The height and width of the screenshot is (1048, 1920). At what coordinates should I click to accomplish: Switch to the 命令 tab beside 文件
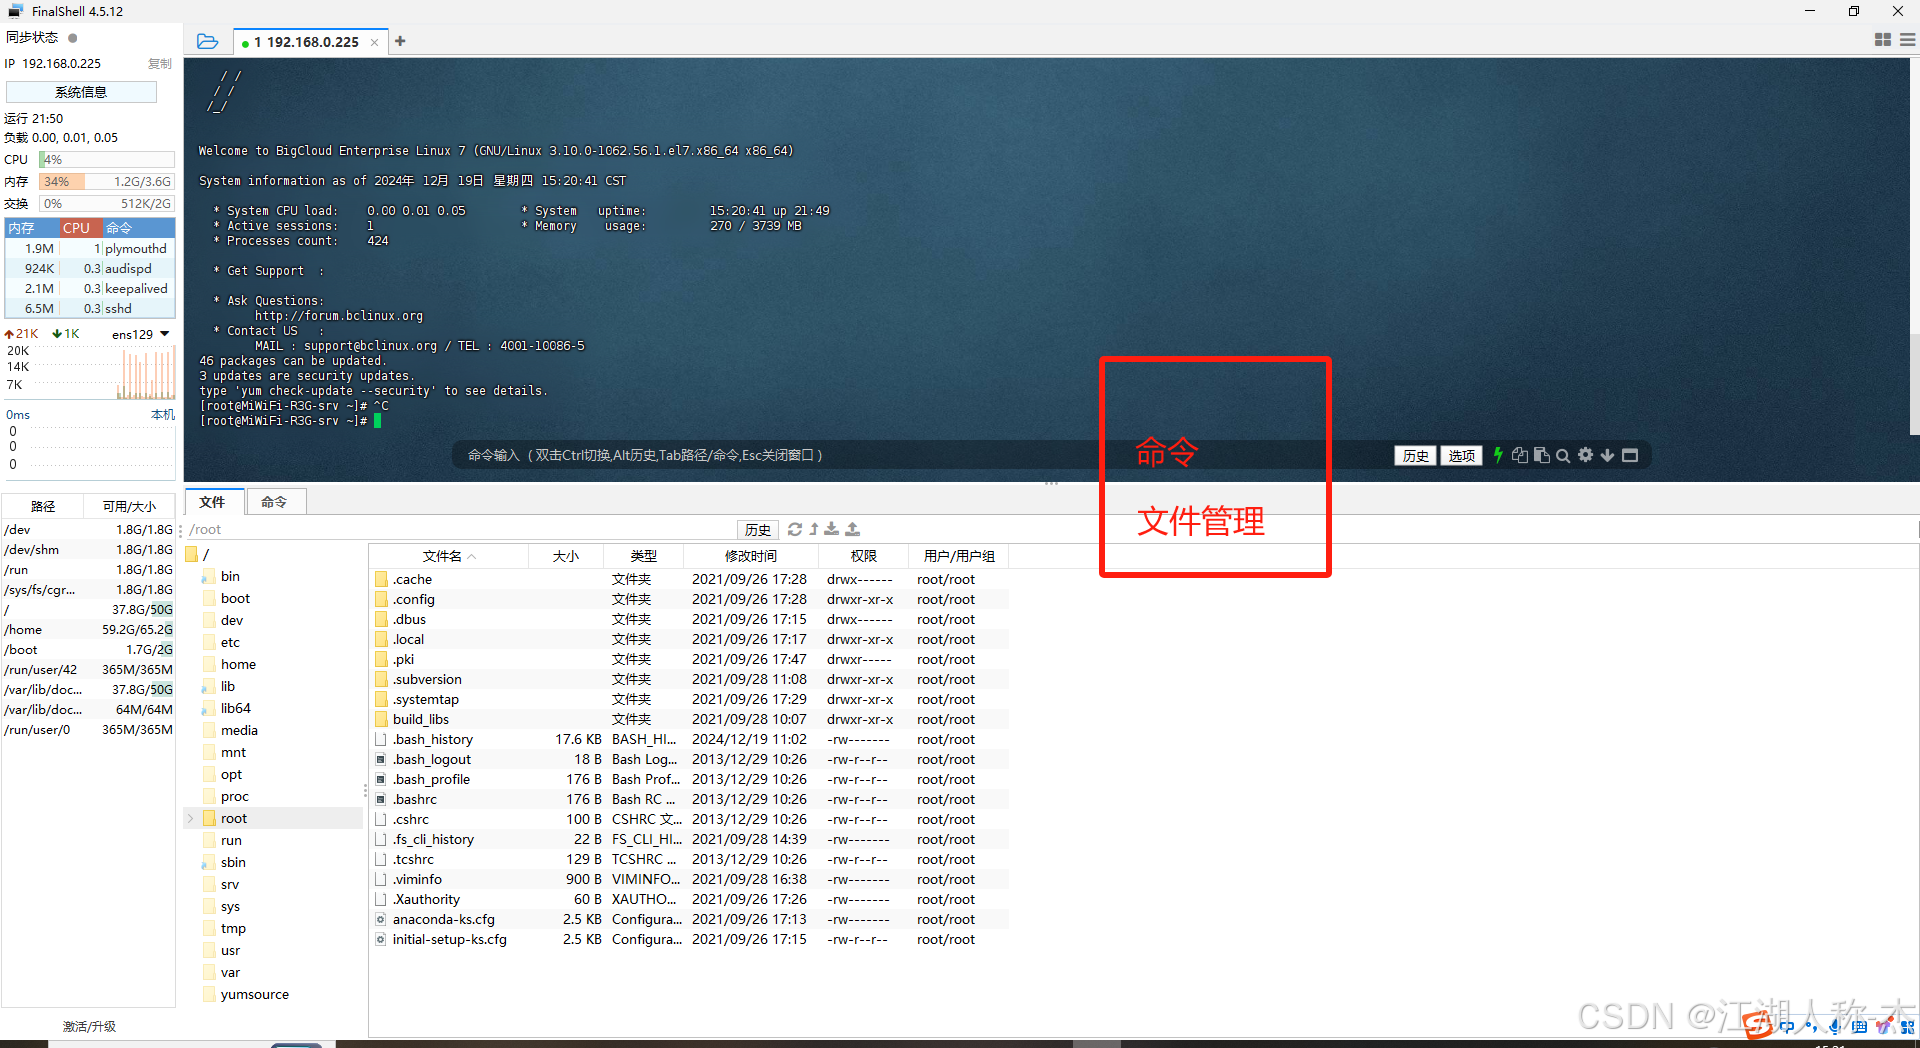[x=274, y=502]
